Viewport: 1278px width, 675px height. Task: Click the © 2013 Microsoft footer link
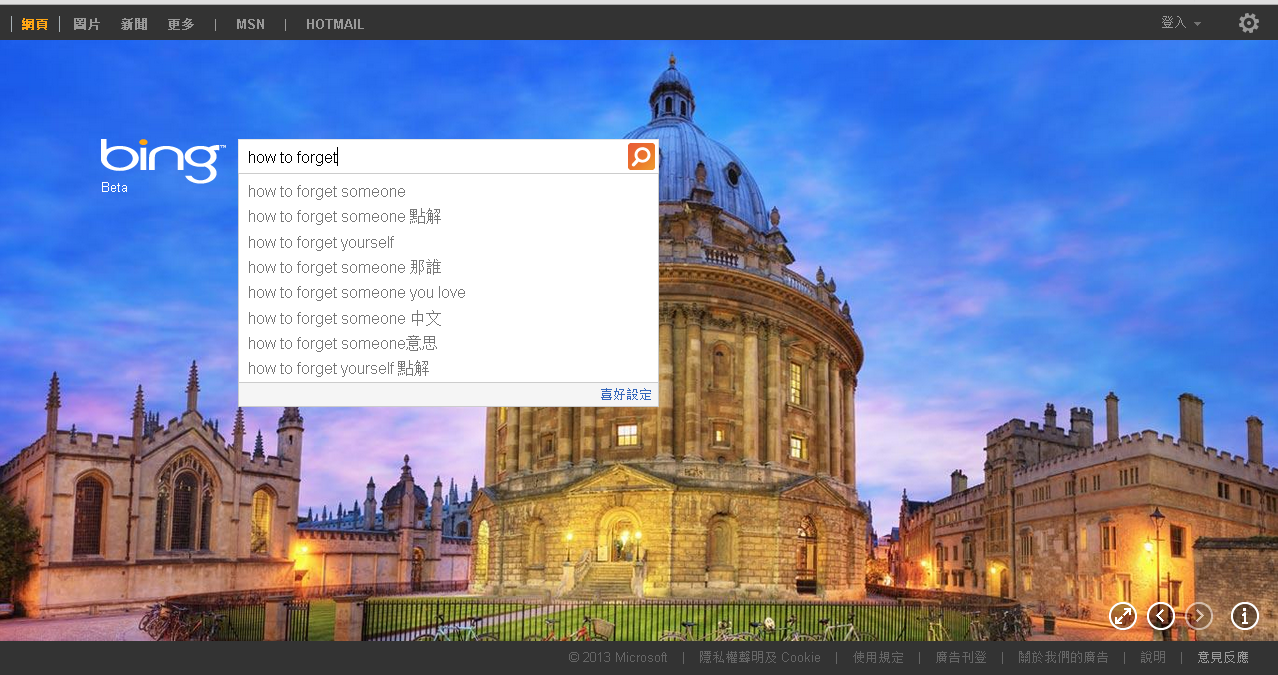618,657
